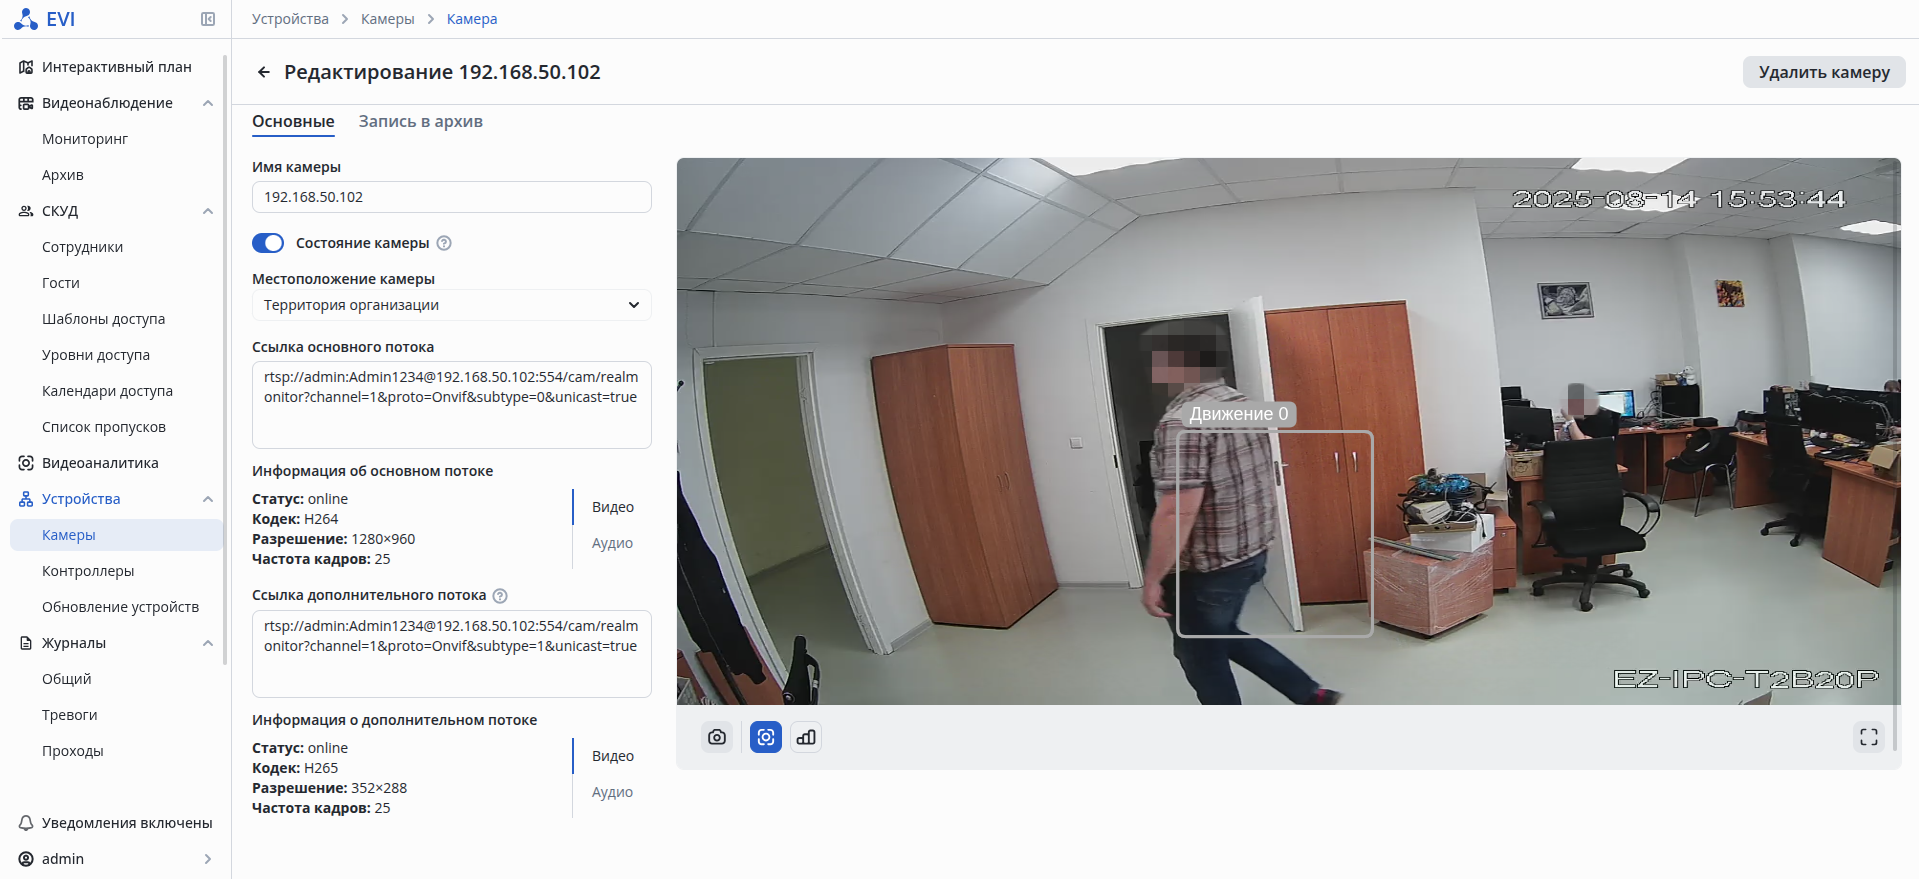Collapse the Видеонаблюдение section chevron
1919x880 pixels.
pos(208,103)
